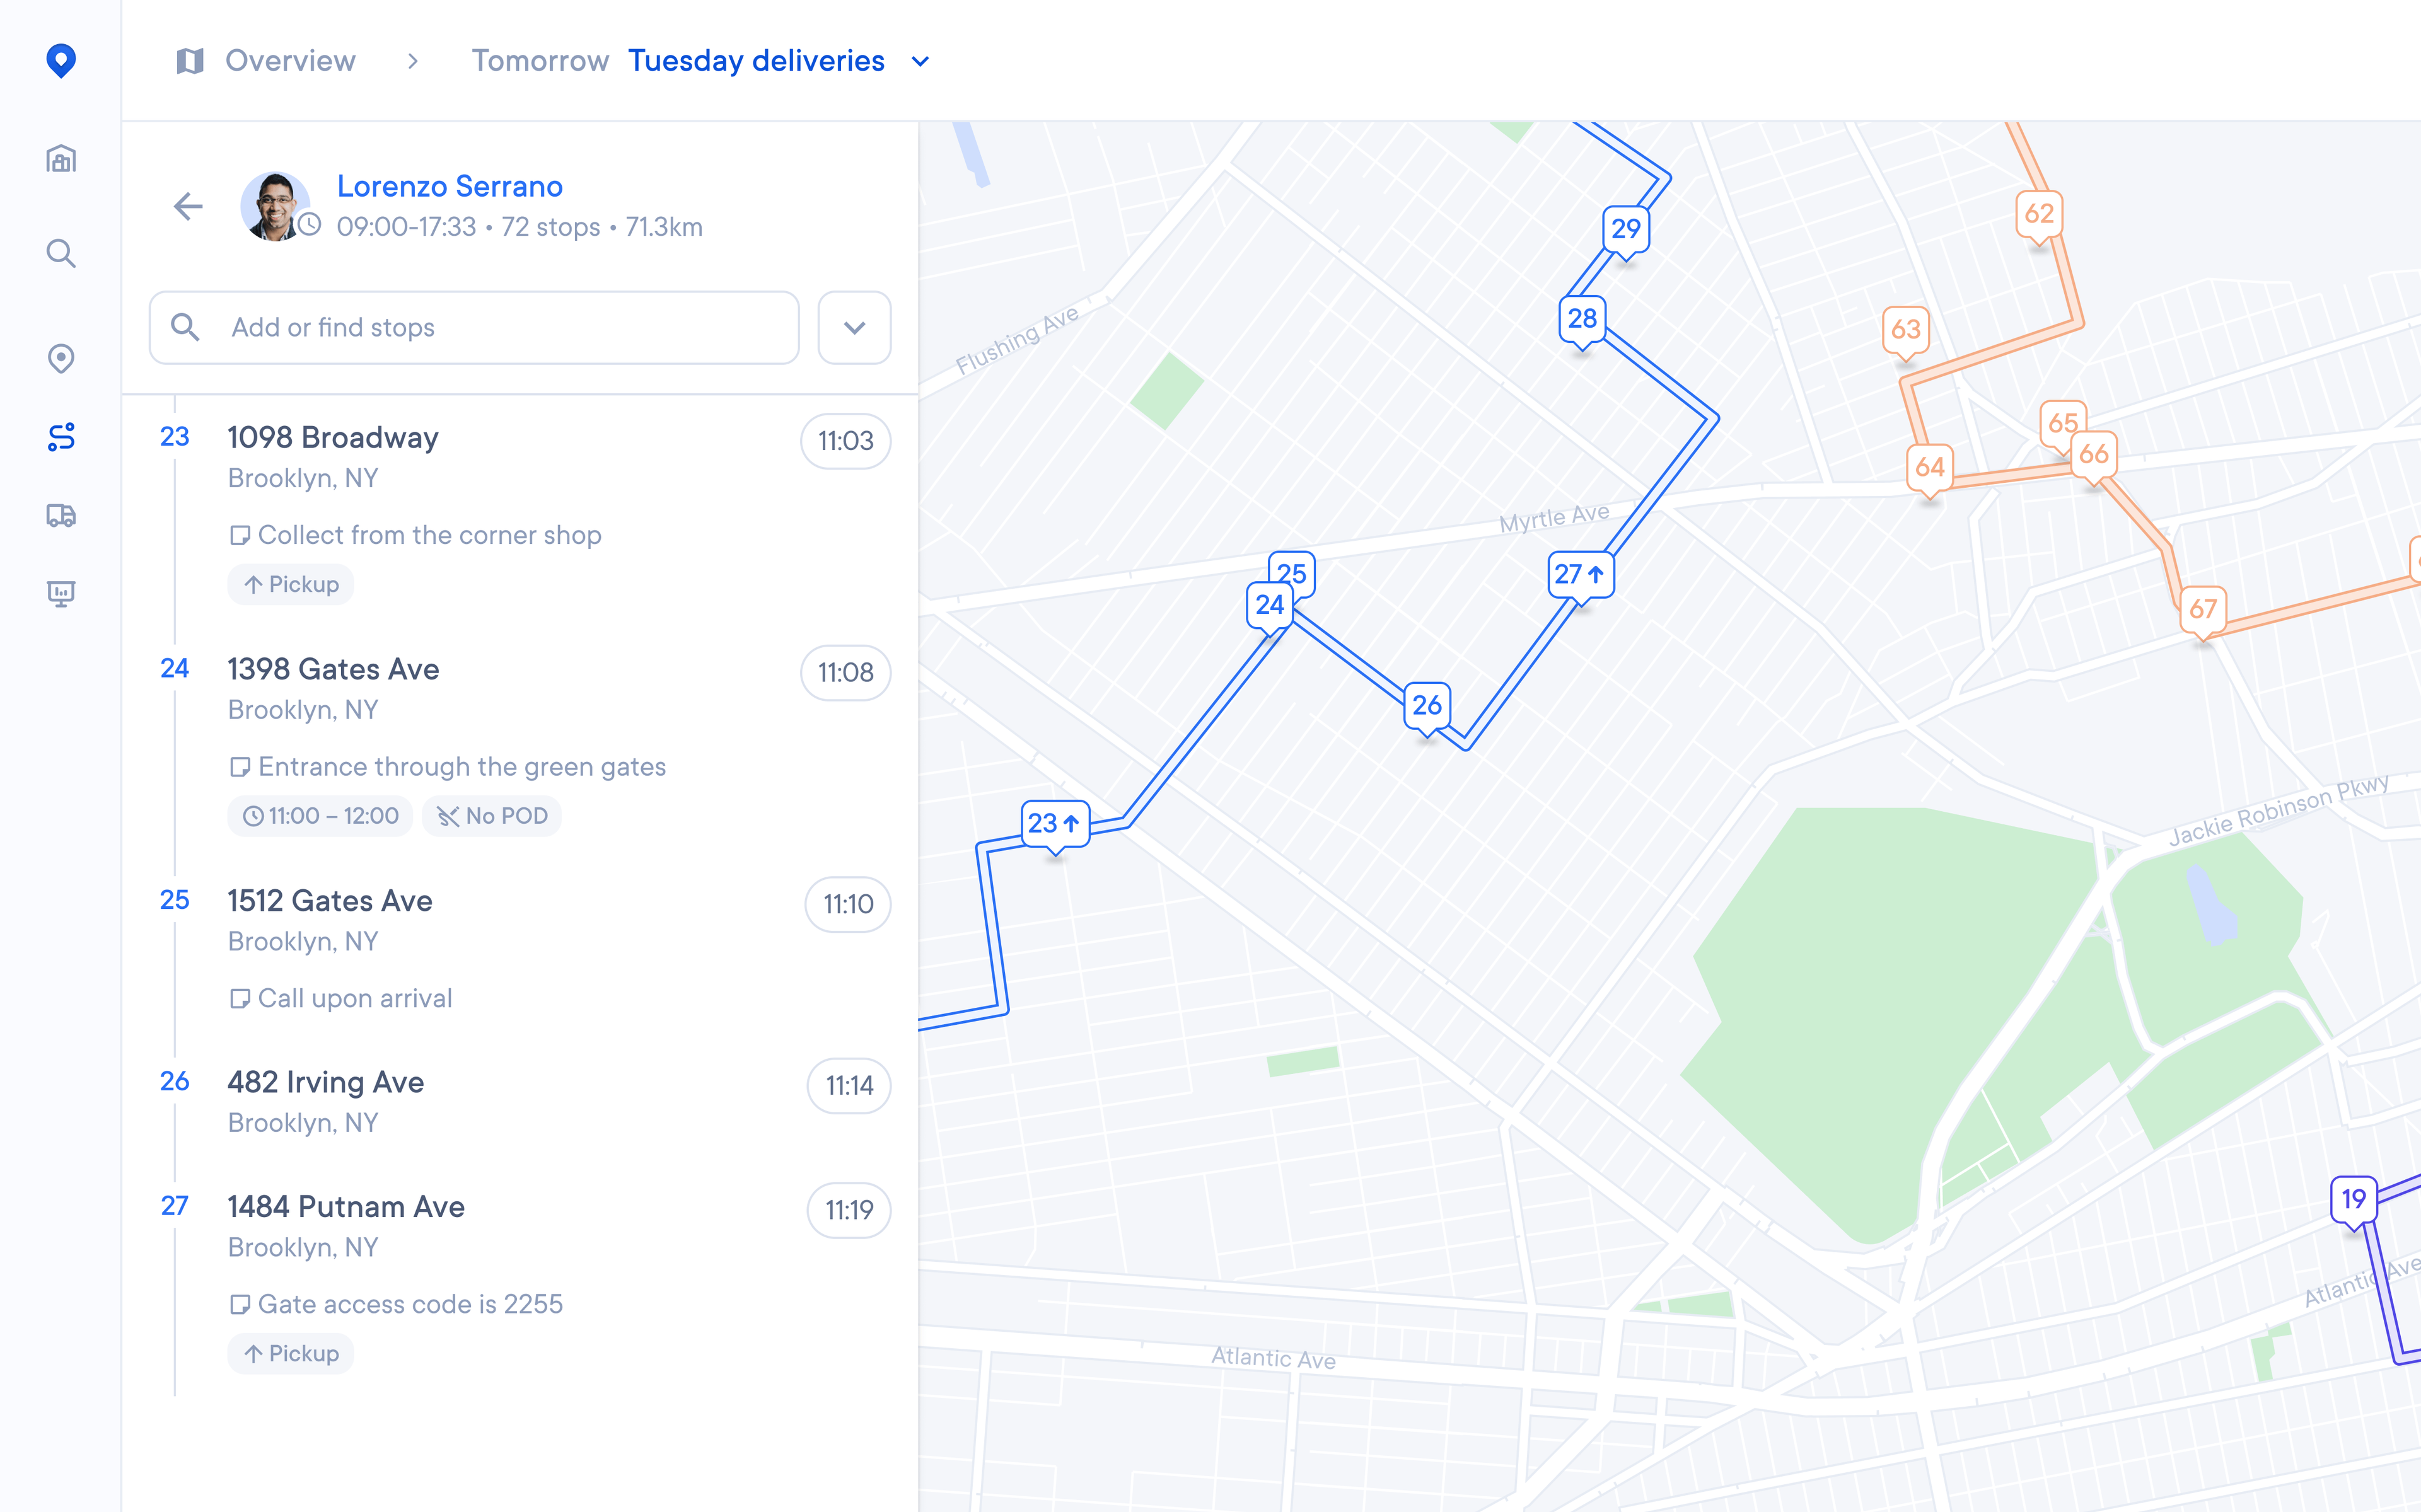The width and height of the screenshot is (2421, 1512).
Task: Click Tuesday deliveries plan title
Action: tap(756, 61)
